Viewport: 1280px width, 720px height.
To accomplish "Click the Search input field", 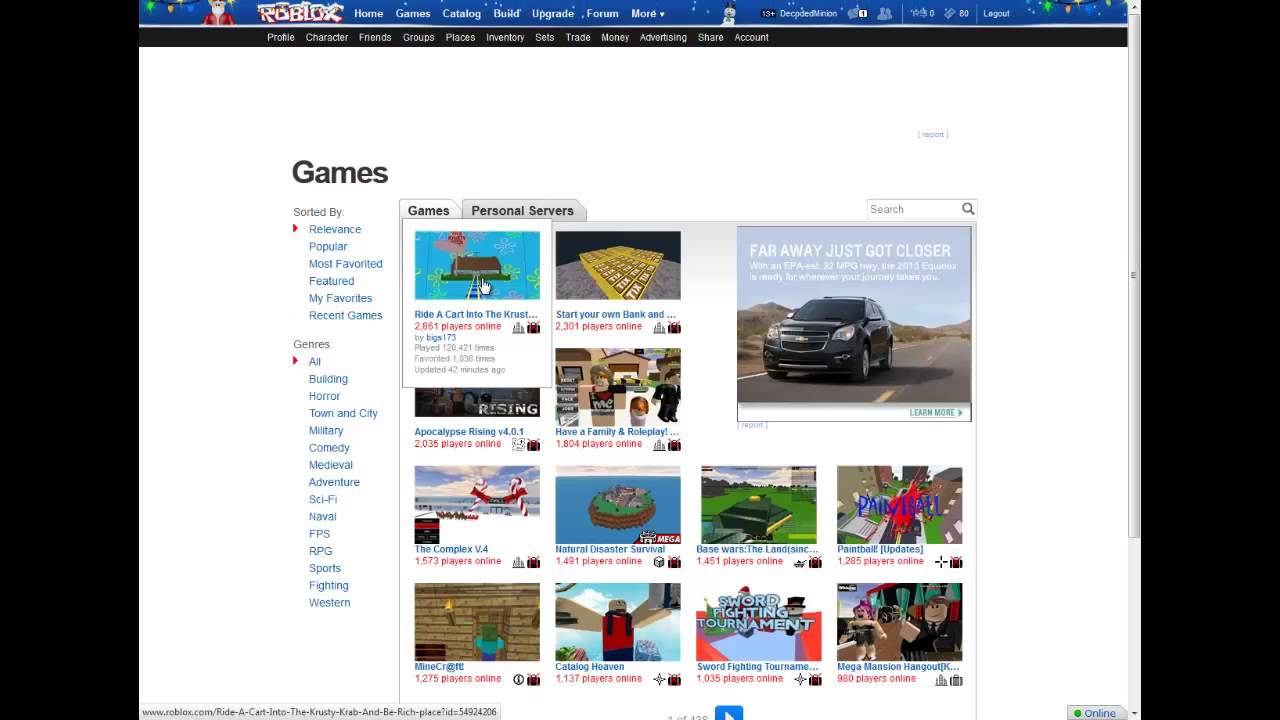I will pyautogui.click(x=913, y=209).
